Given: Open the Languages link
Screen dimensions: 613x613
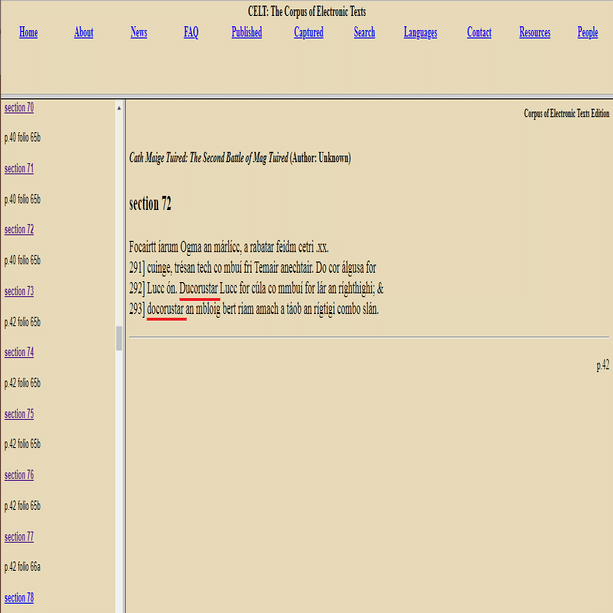Looking at the screenshot, I should click(421, 32).
